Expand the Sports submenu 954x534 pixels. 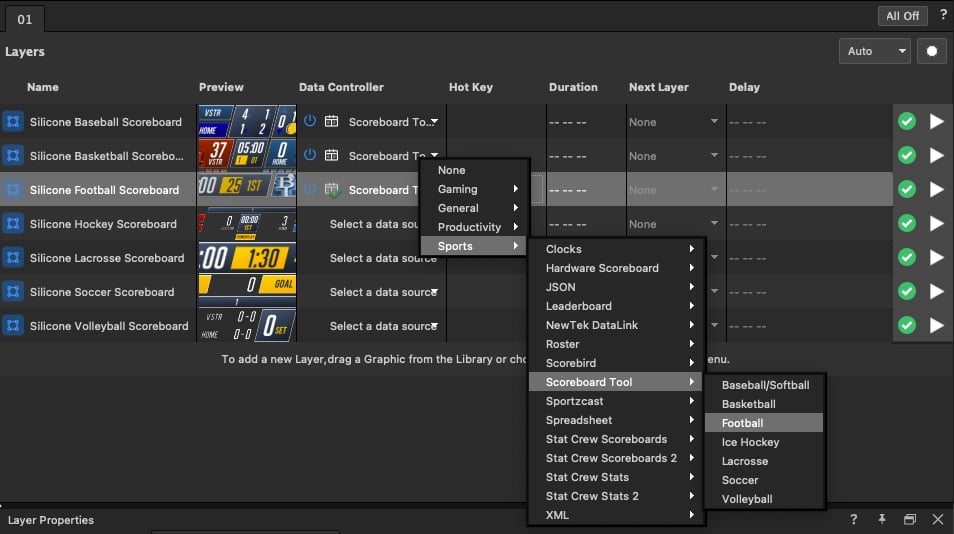click(473, 246)
